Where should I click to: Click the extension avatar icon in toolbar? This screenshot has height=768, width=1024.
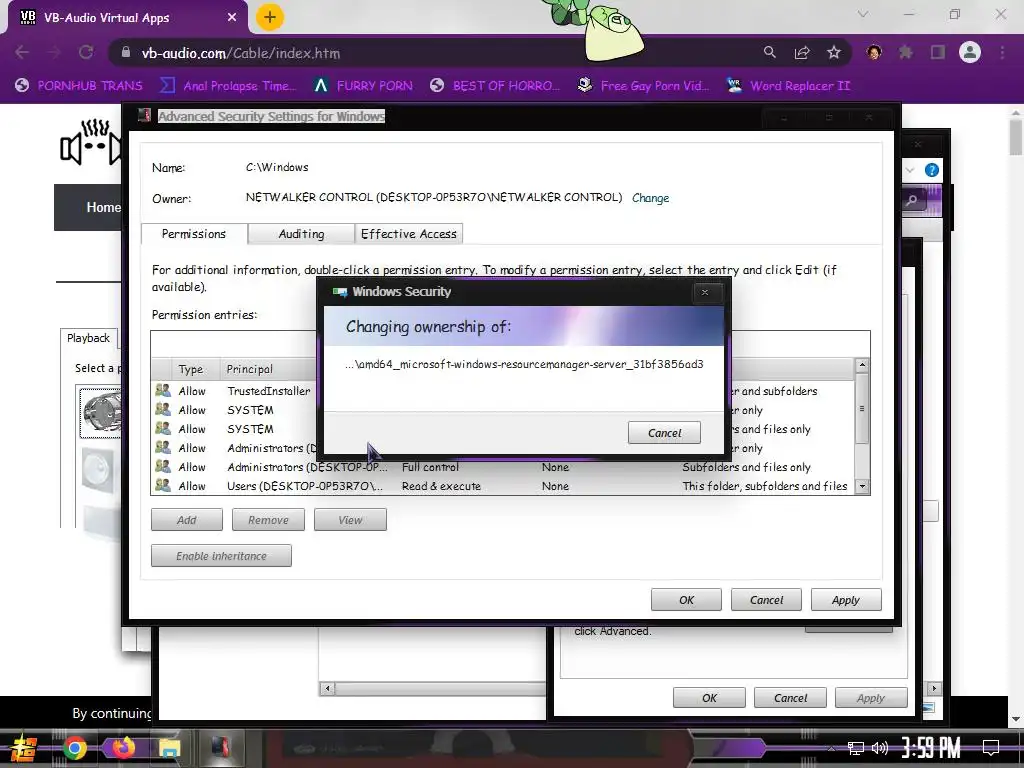coord(874,52)
